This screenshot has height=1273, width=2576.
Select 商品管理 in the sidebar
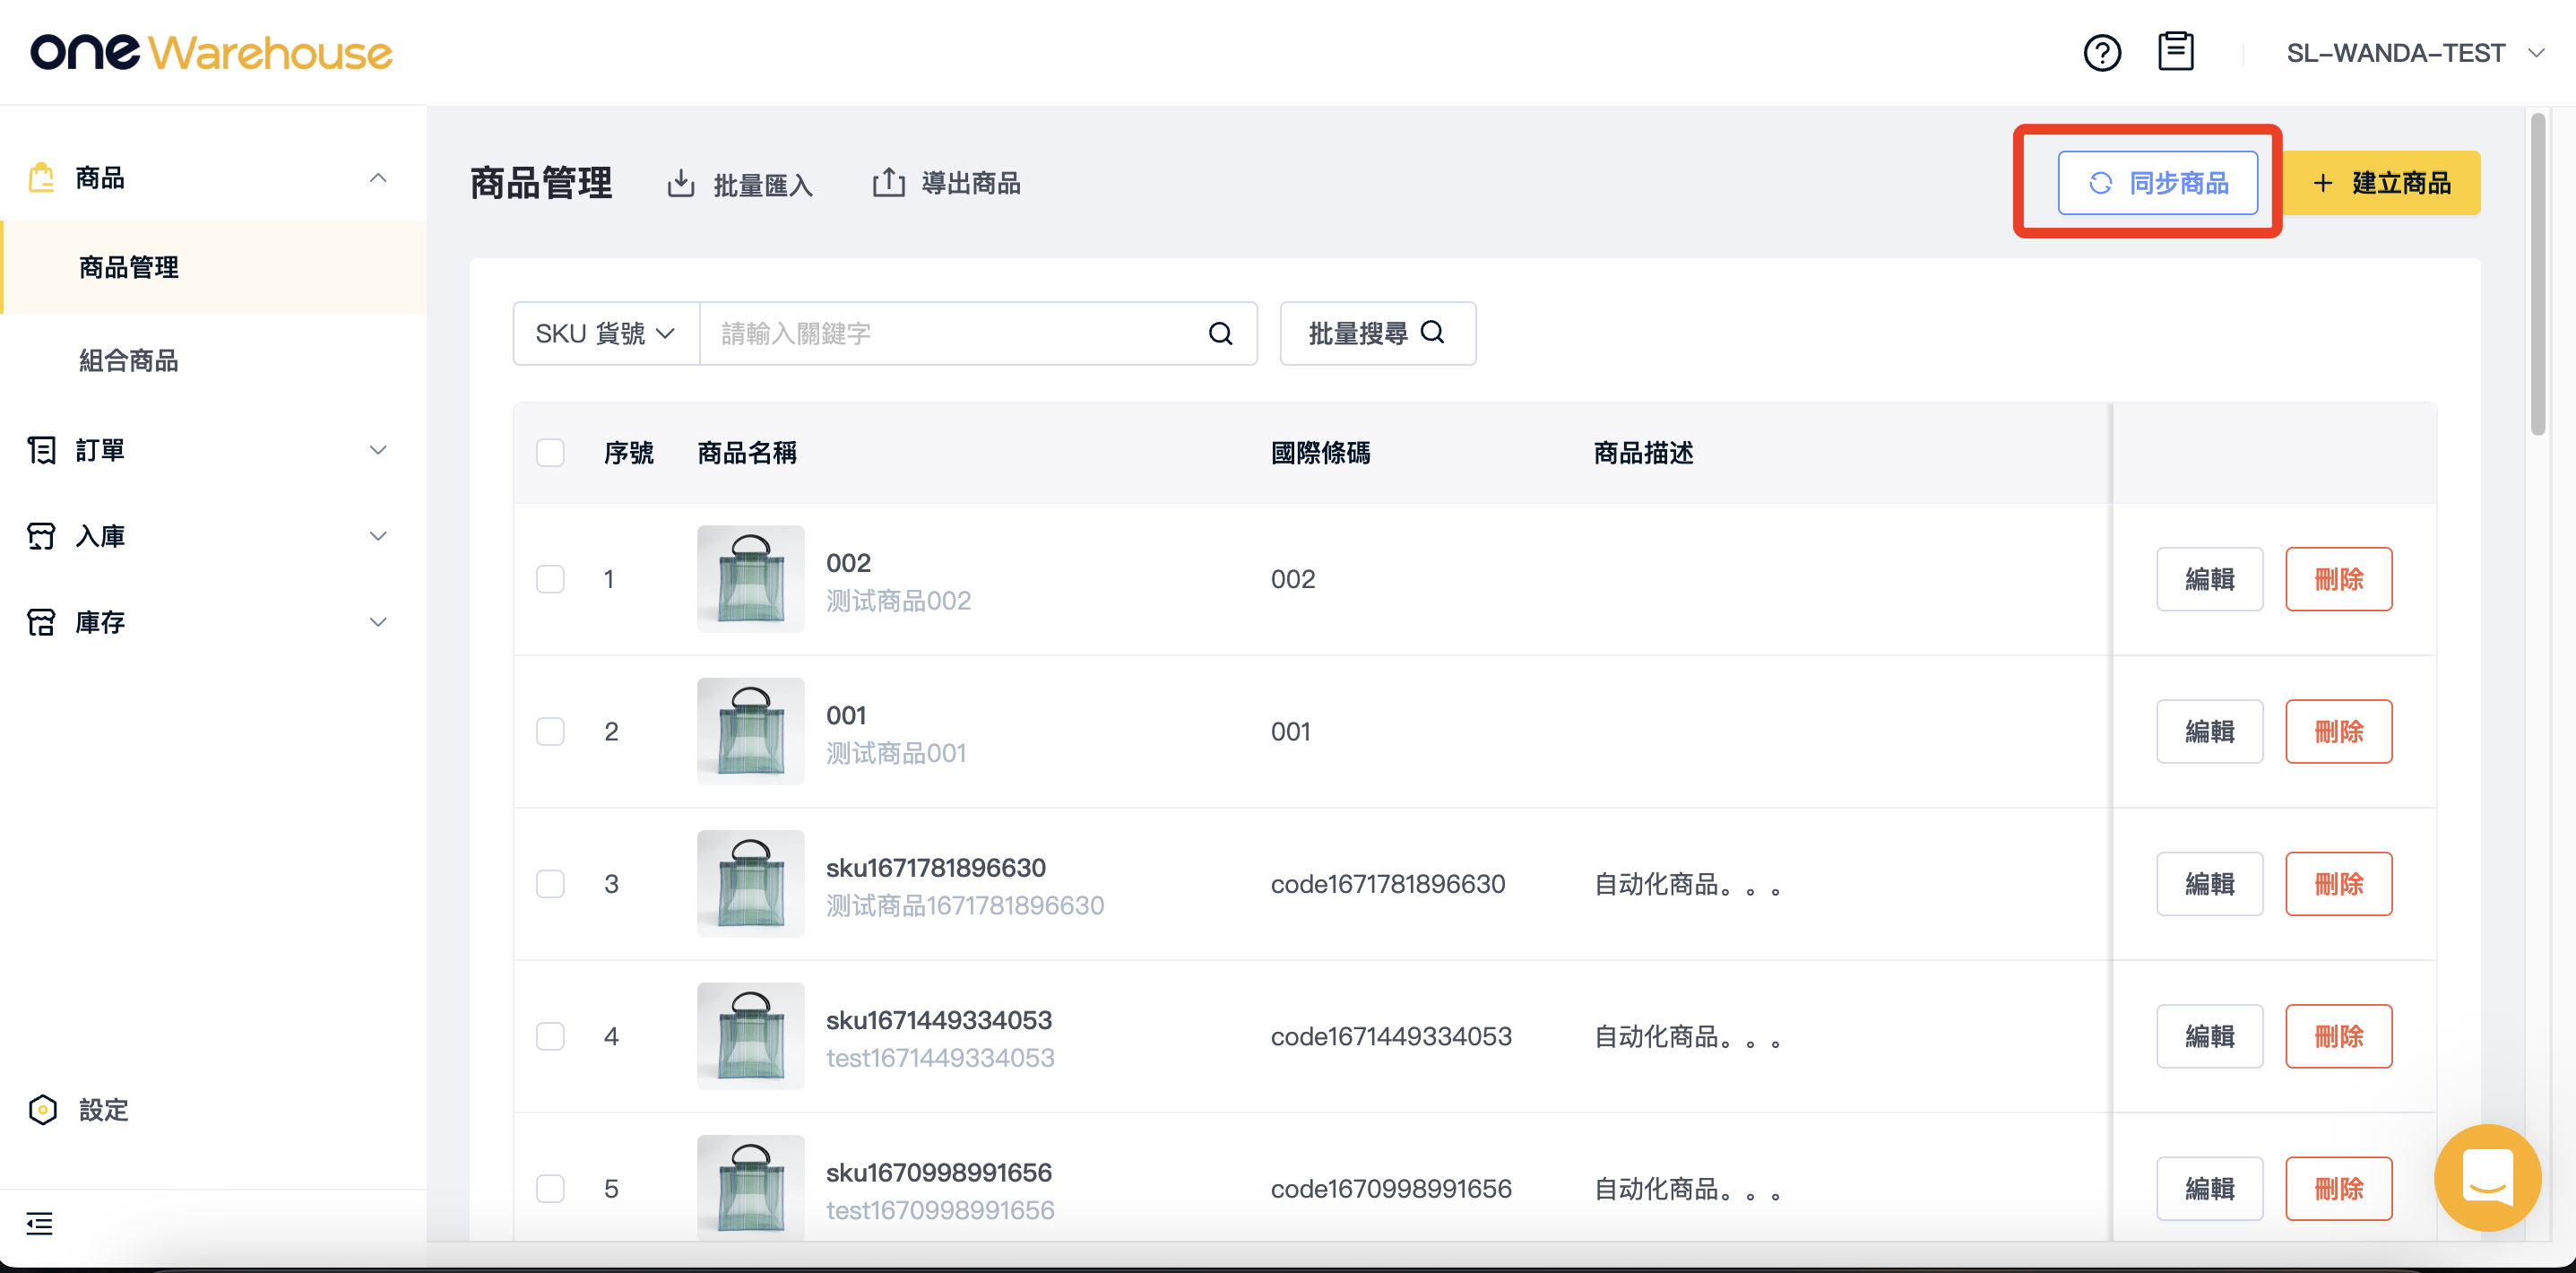214,267
